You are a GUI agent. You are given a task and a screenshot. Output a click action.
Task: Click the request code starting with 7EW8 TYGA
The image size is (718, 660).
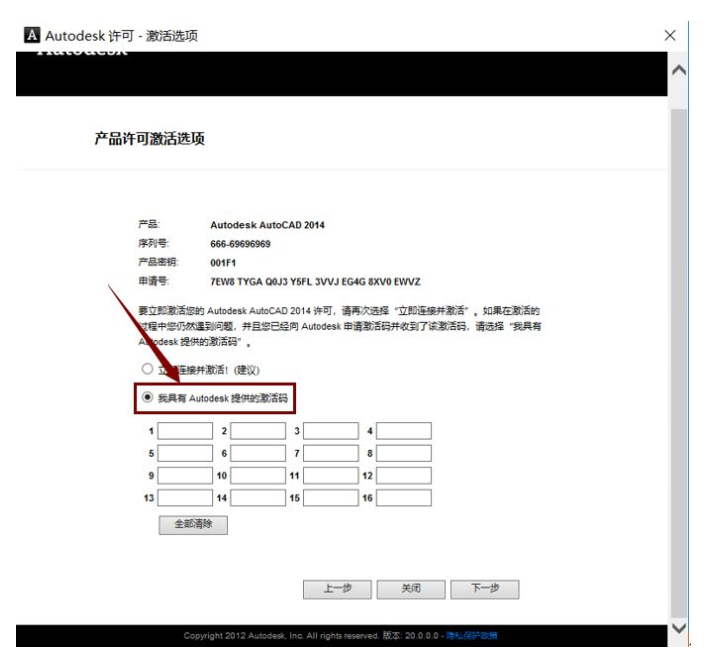coord(315,282)
